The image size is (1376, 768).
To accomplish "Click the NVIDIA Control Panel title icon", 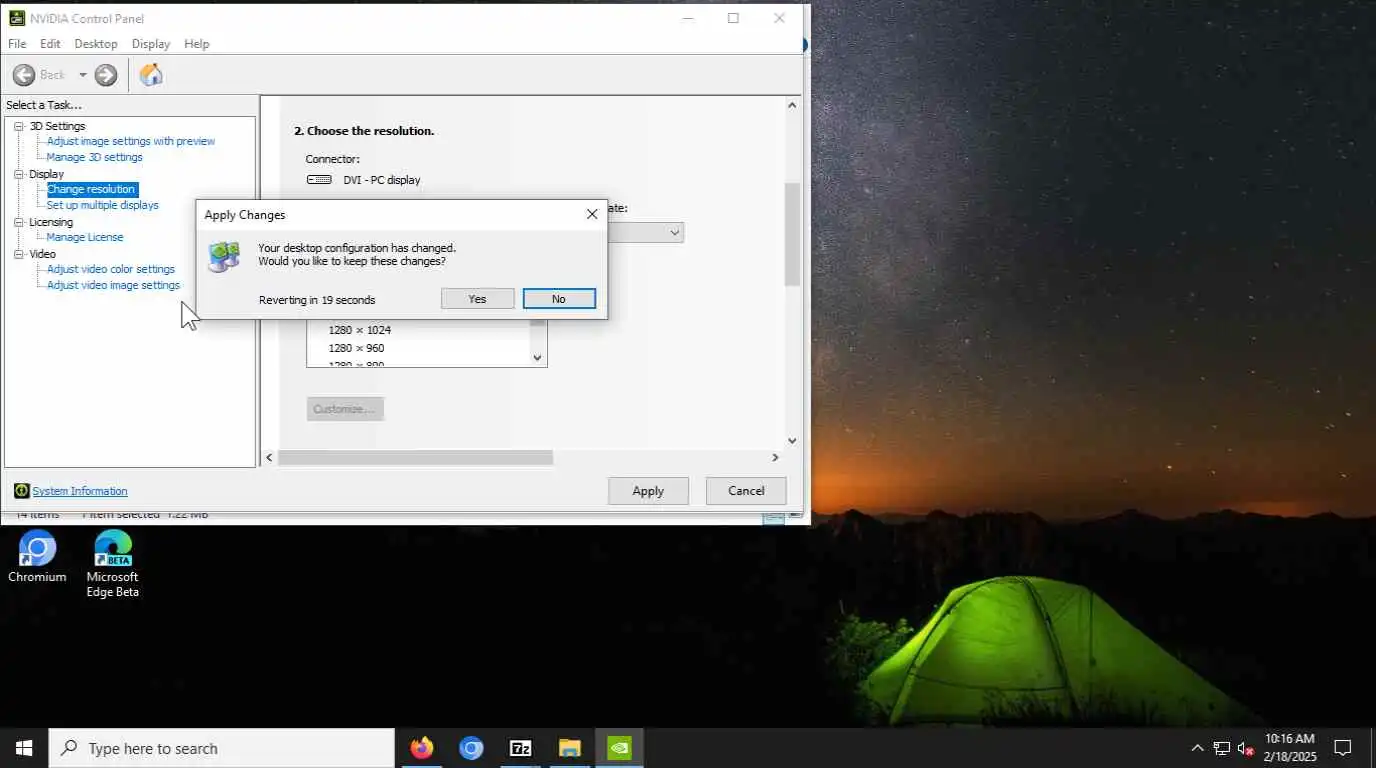I will coord(17,18).
